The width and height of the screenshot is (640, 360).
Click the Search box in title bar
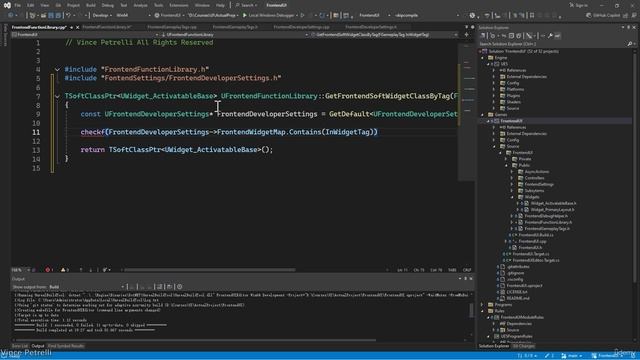point(246,5)
